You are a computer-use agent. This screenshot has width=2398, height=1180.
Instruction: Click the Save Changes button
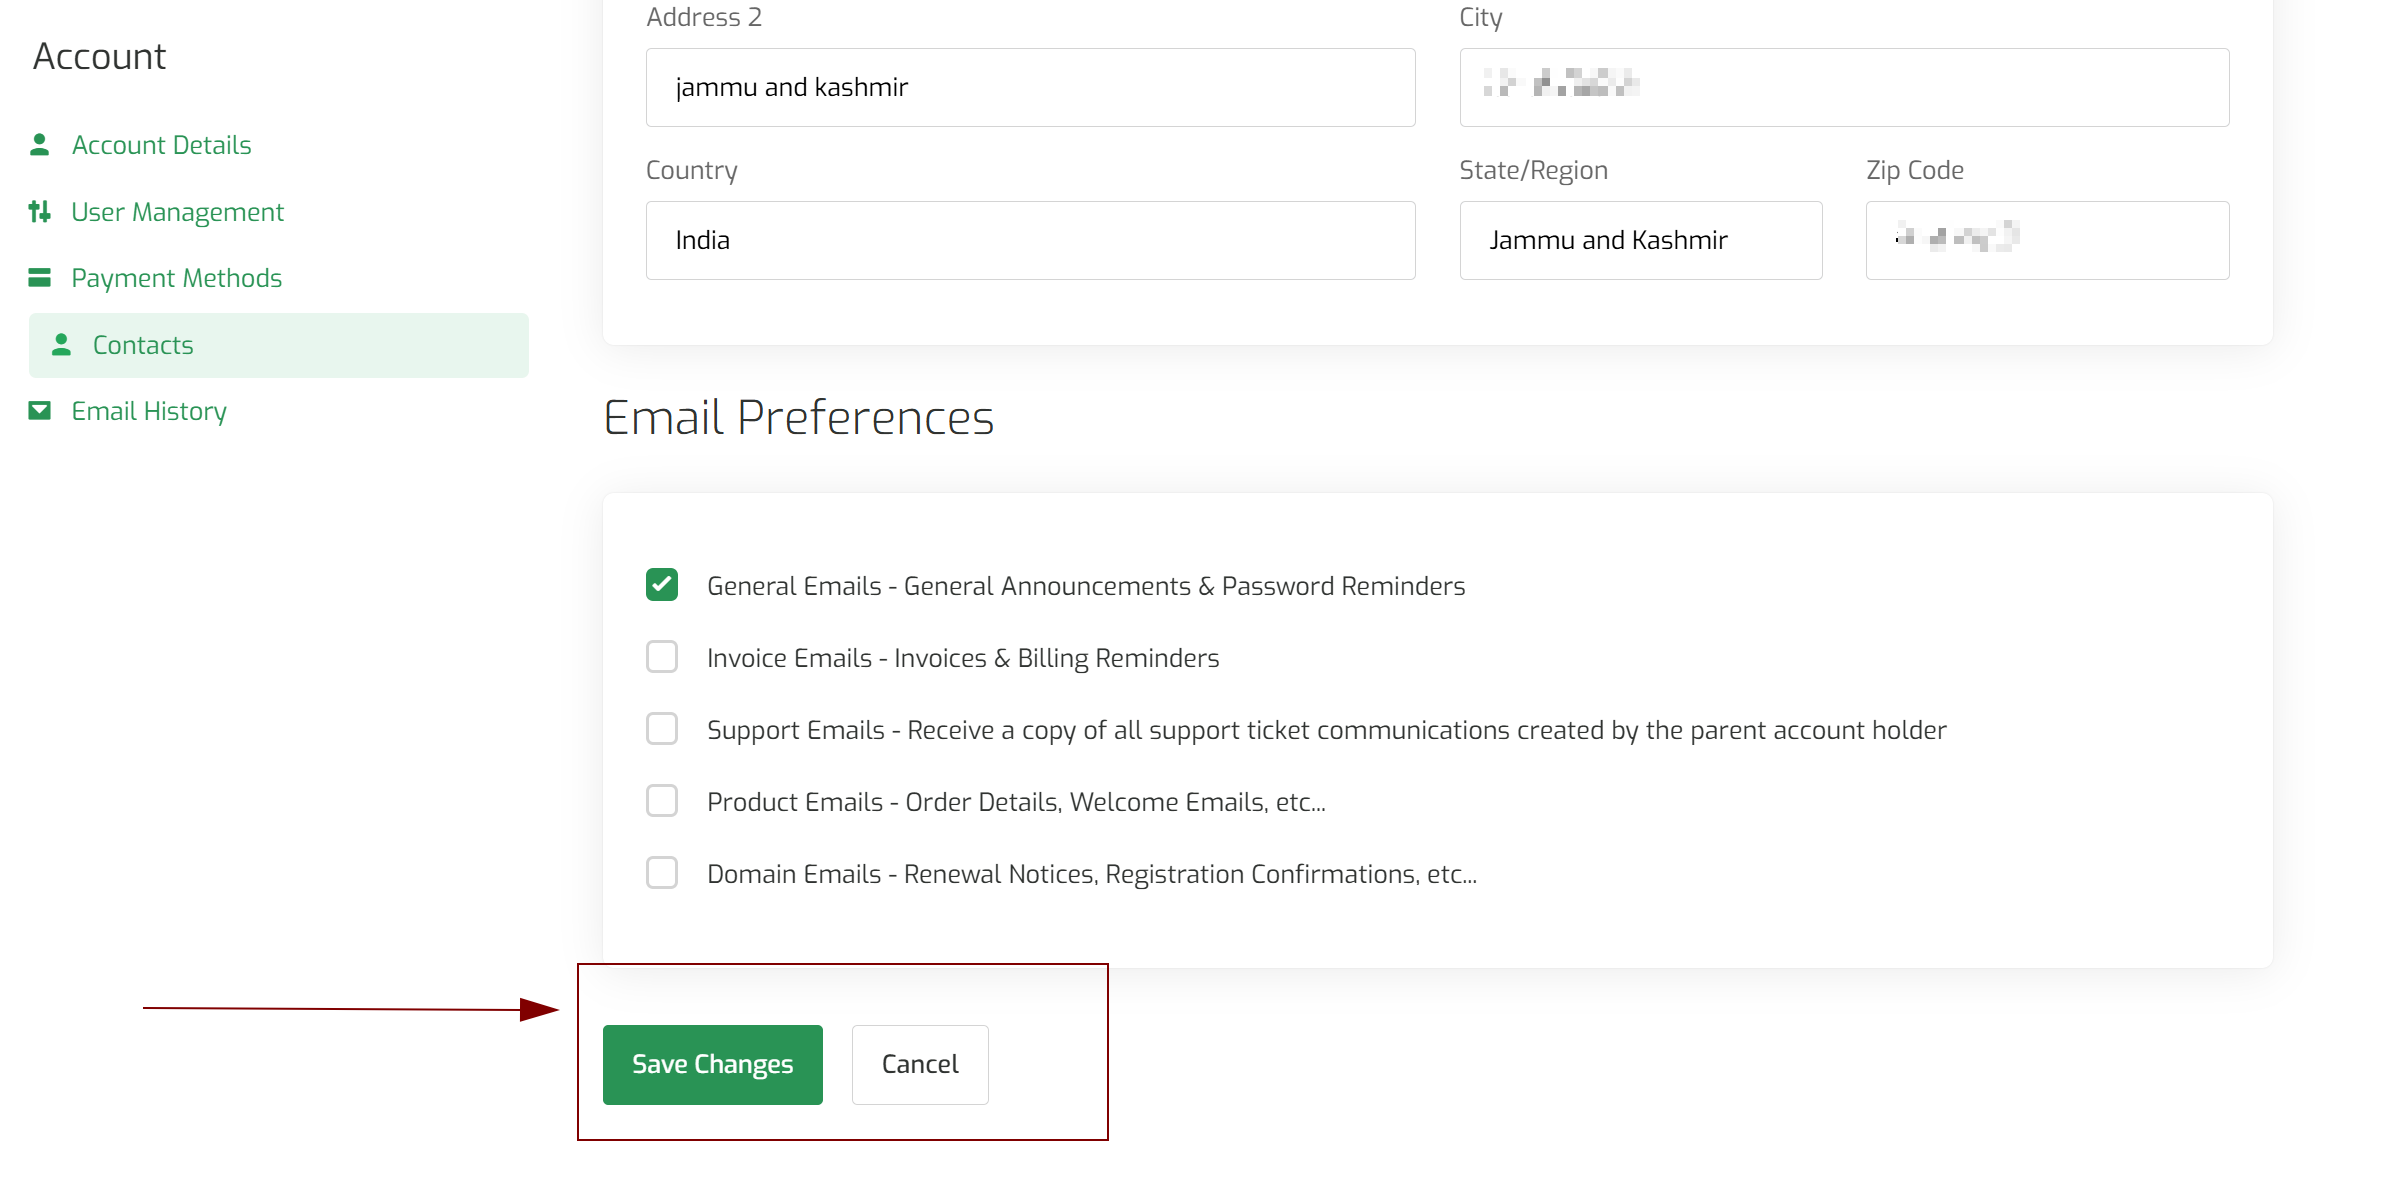click(x=713, y=1064)
